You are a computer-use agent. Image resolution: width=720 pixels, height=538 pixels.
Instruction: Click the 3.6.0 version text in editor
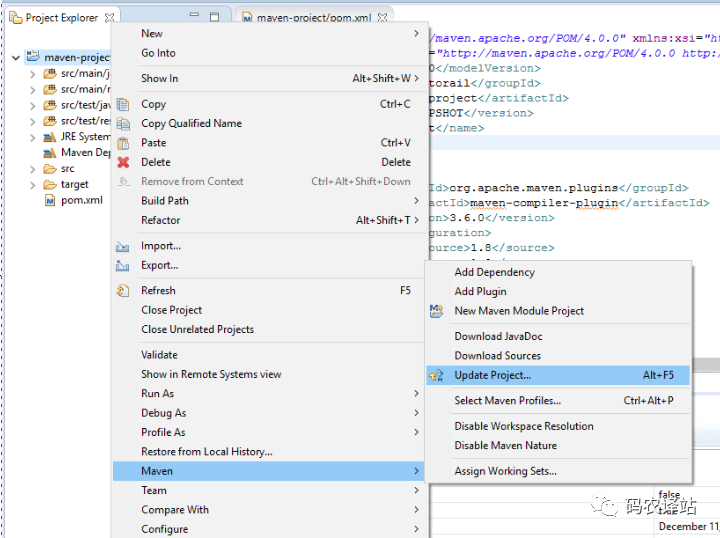click(x=467, y=218)
